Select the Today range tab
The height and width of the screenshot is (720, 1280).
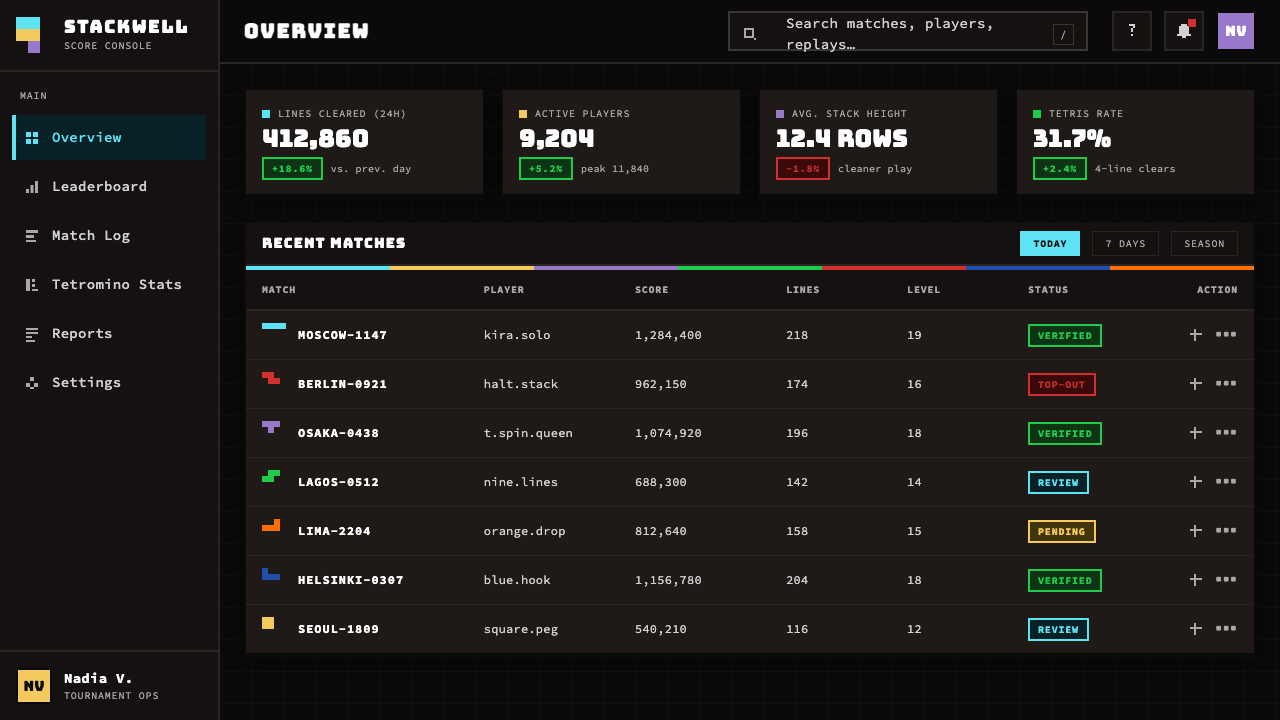click(1050, 243)
